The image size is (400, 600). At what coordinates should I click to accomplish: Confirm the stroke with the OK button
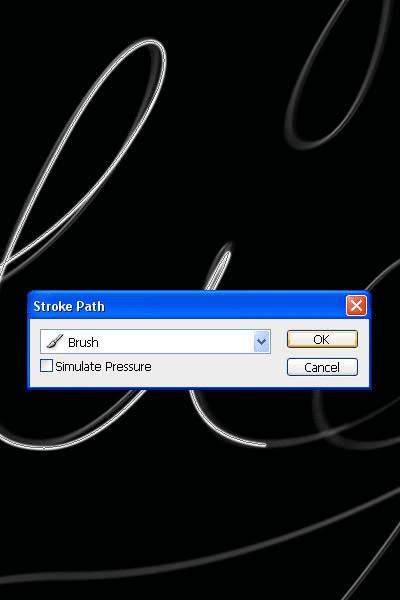coord(322,339)
